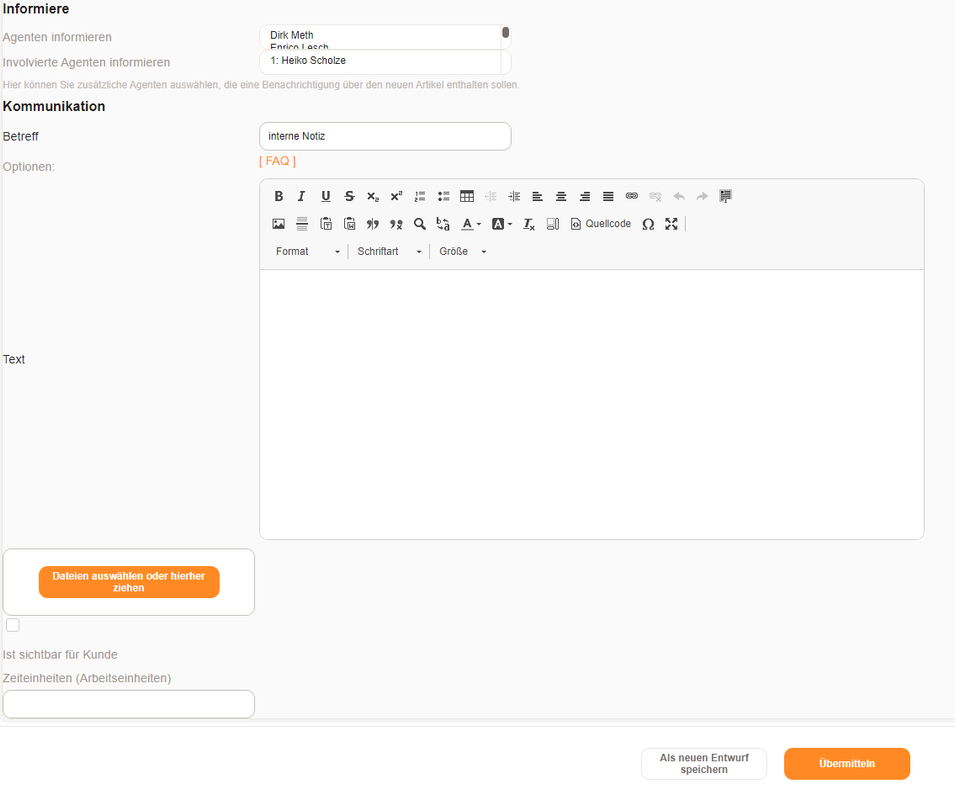Switch to Quellcode source view
955x800 pixels.
point(601,224)
